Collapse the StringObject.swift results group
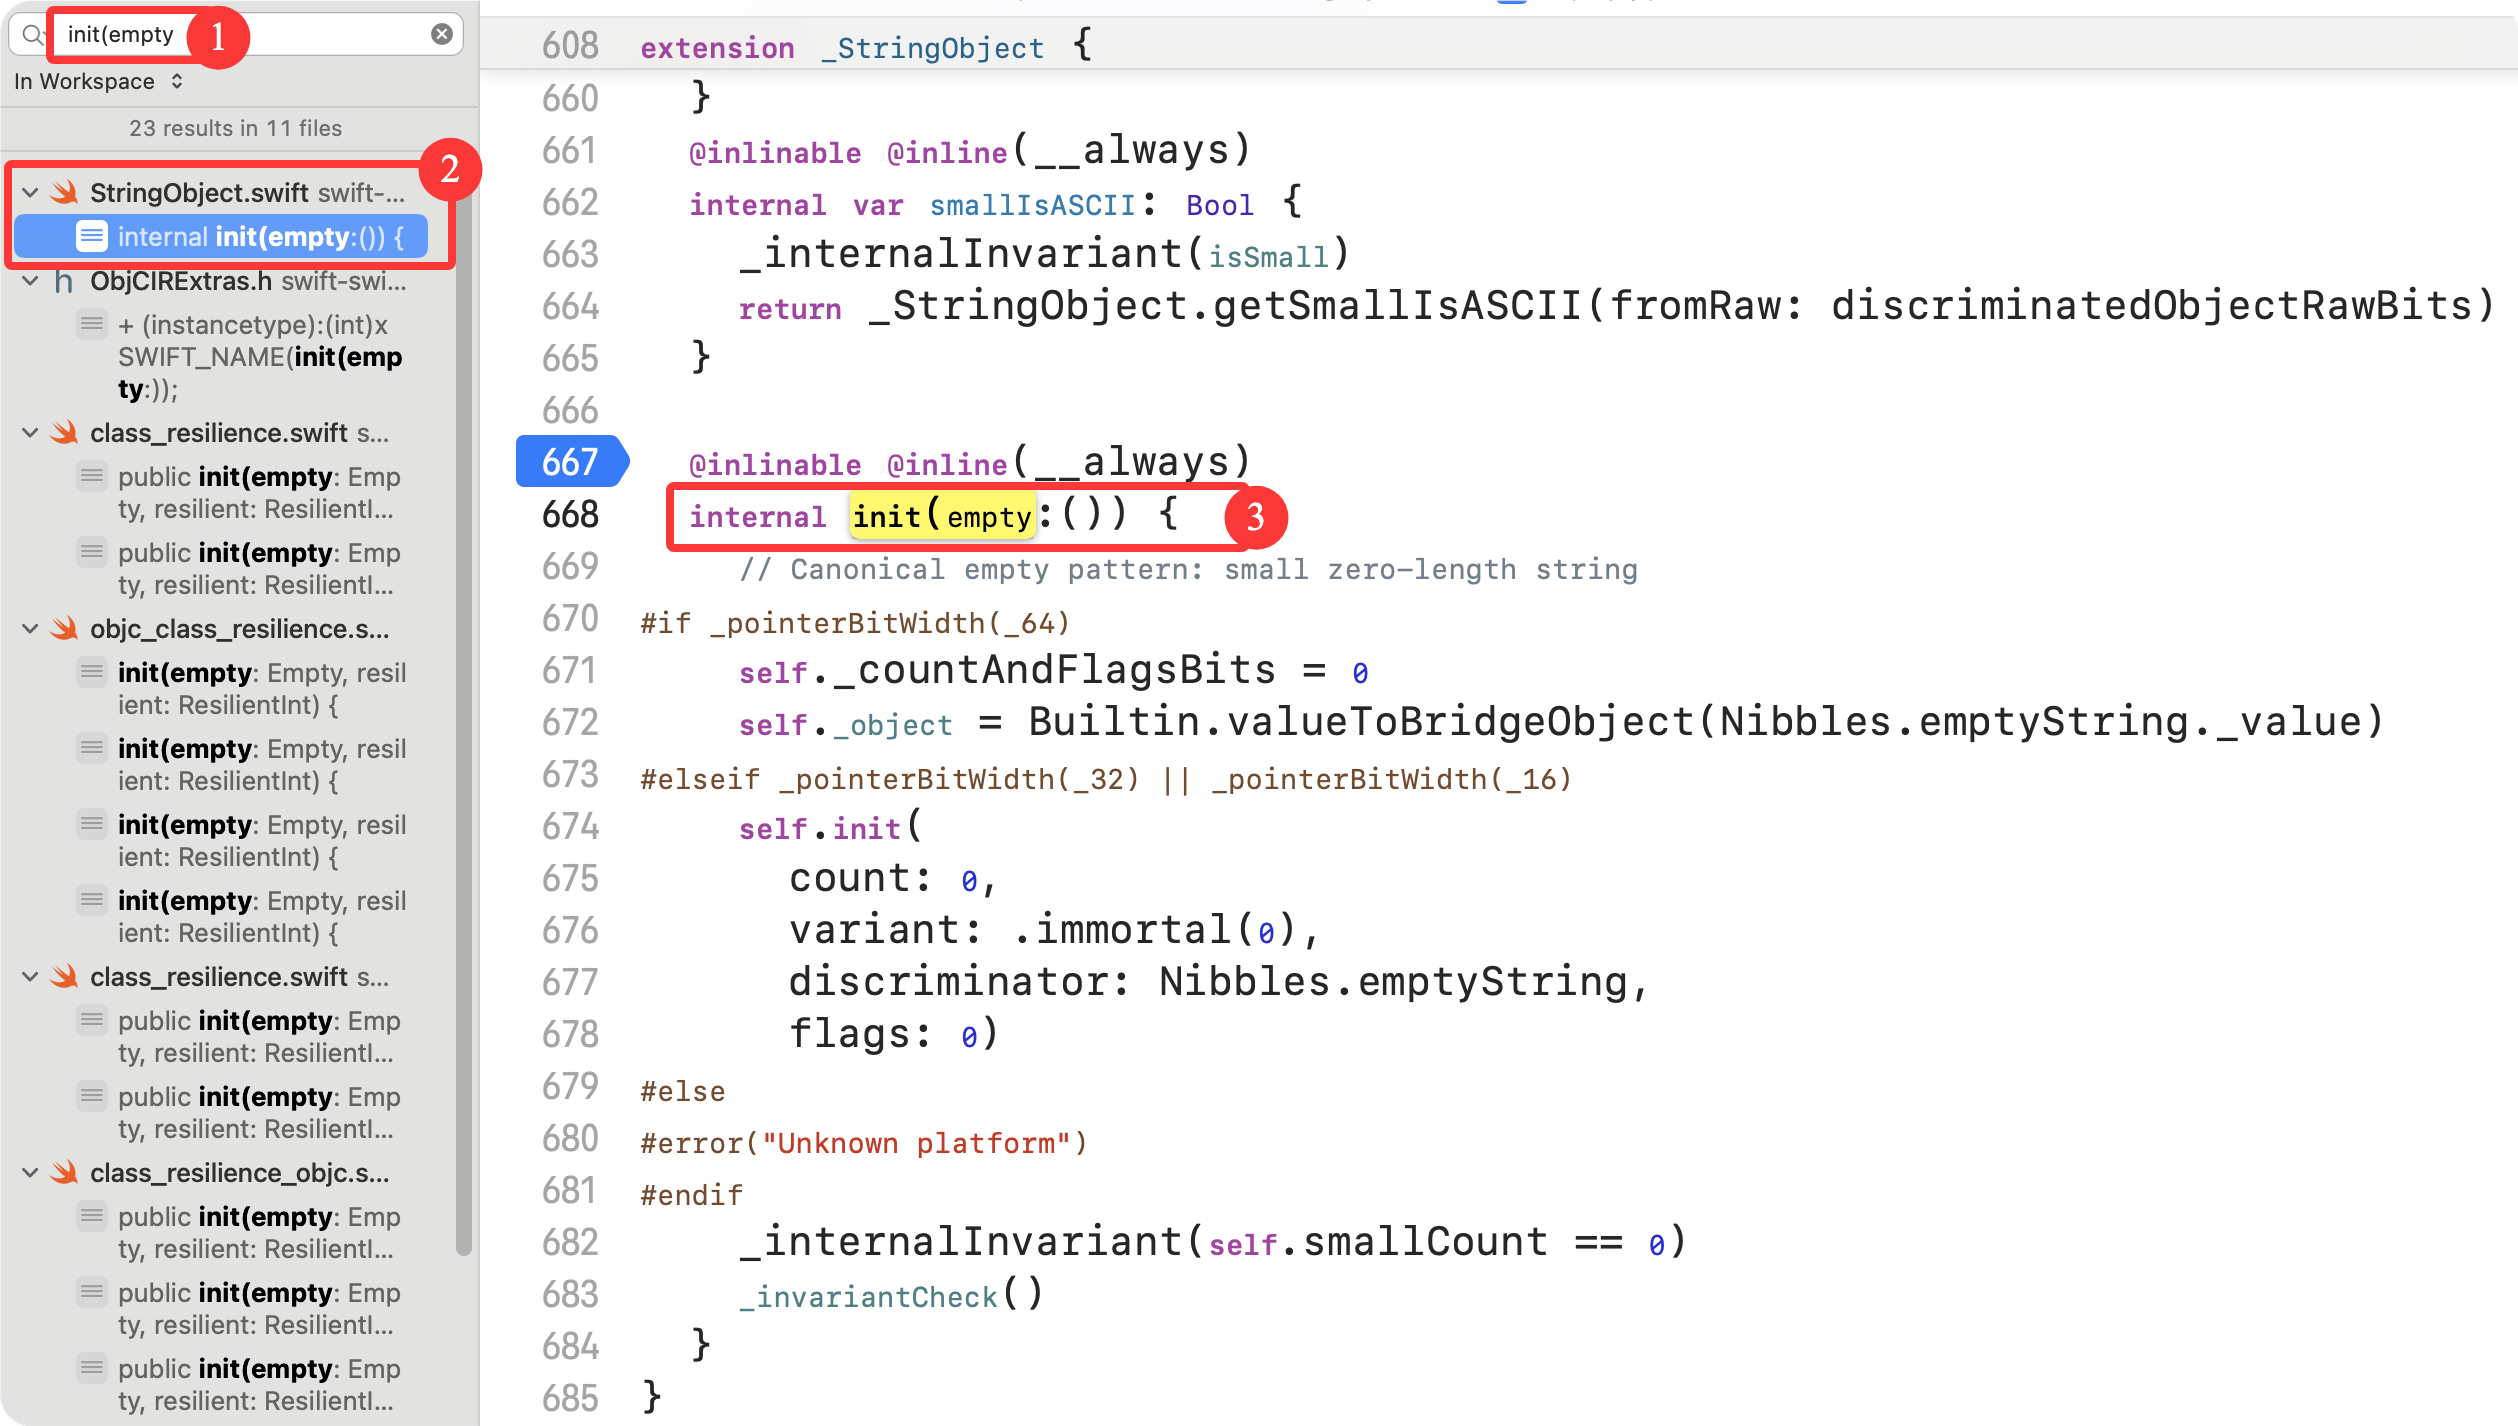 tap(30, 192)
